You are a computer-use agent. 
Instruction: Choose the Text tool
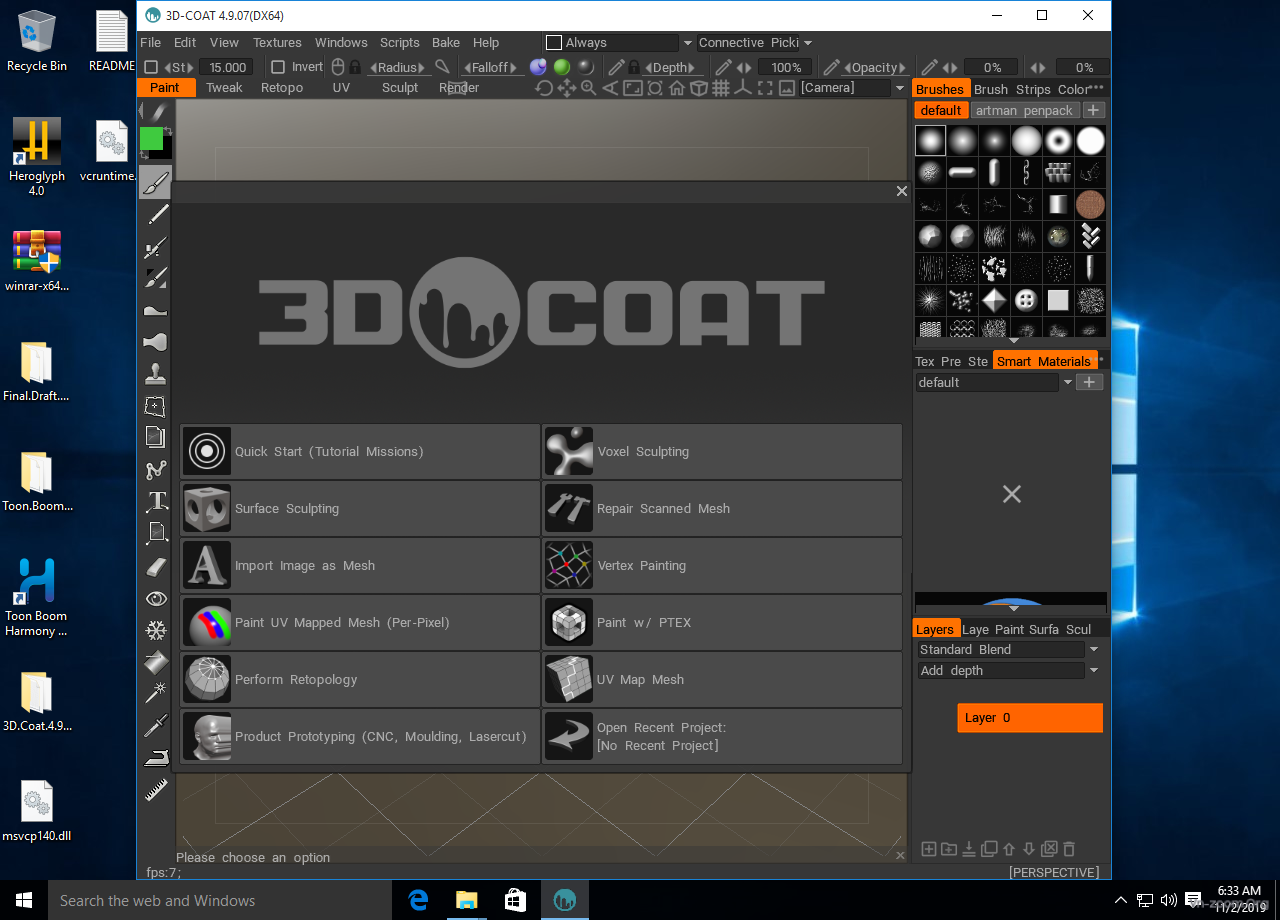pyautogui.click(x=155, y=502)
